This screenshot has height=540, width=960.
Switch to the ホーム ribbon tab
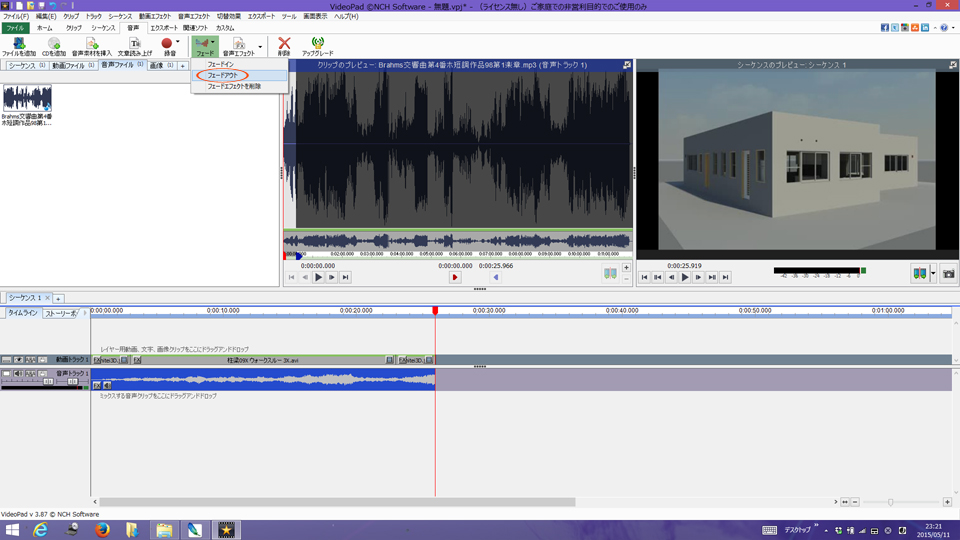point(45,28)
